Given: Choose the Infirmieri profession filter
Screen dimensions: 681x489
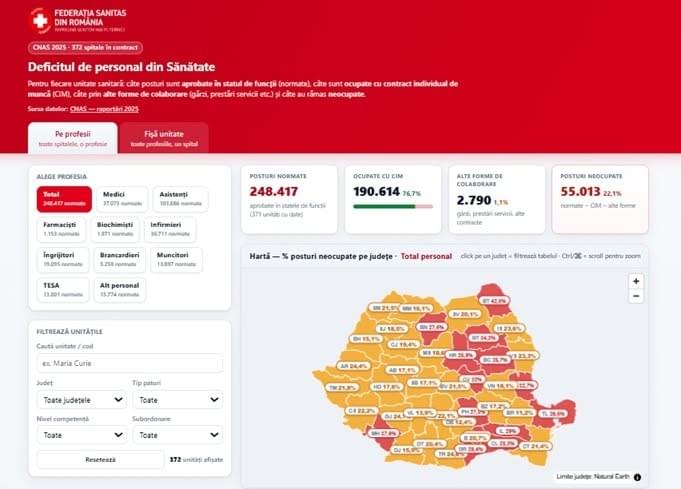Looking at the screenshot, I should pyautogui.click(x=170, y=229).
